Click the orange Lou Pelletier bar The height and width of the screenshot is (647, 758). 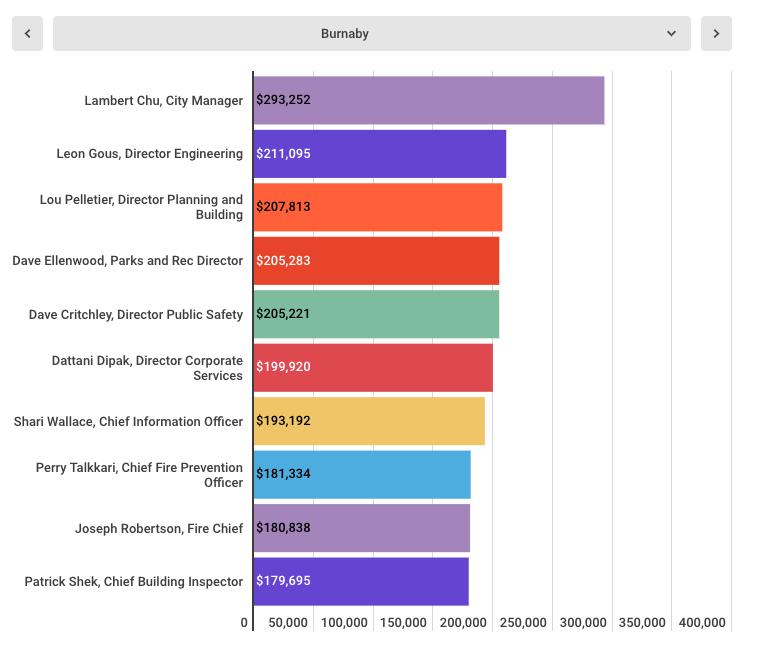tap(377, 207)
